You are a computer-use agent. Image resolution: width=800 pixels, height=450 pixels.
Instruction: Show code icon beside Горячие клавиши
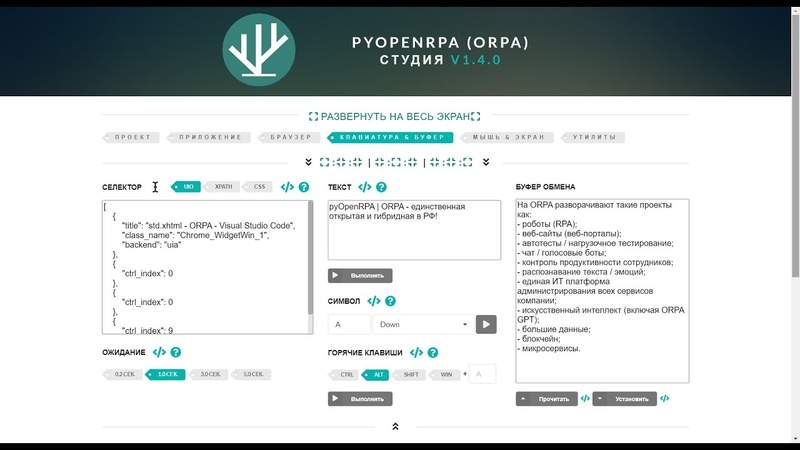(x=416, y=353)
